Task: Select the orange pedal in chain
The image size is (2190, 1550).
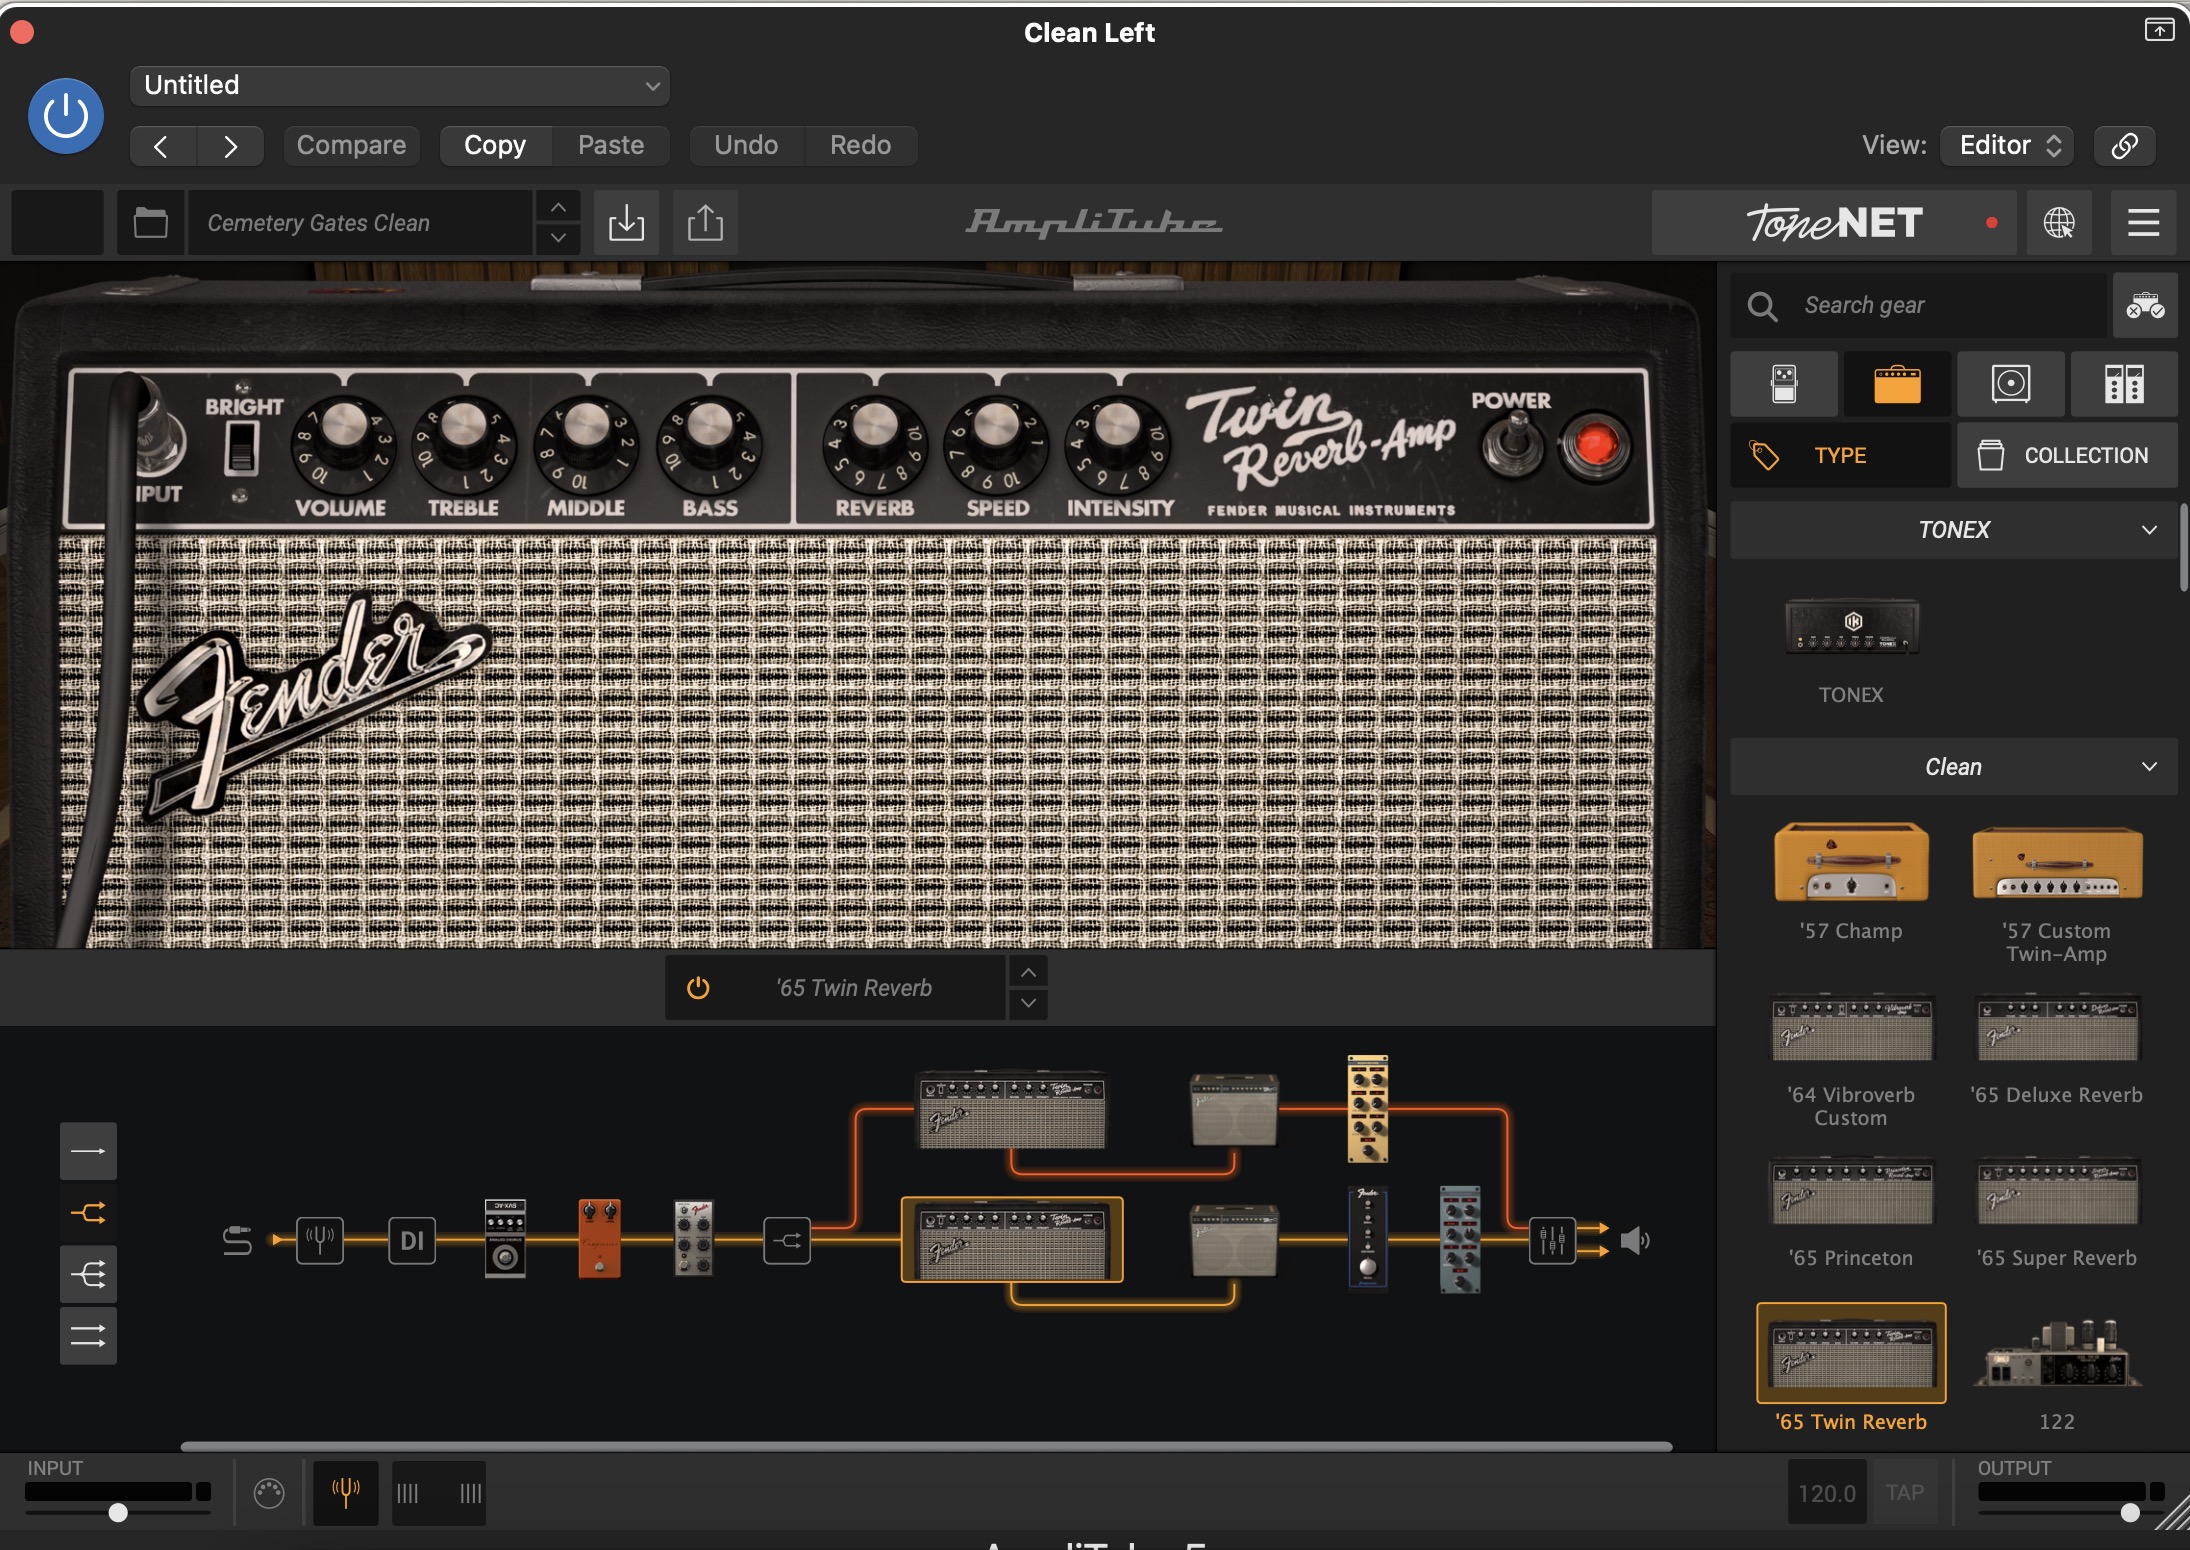Action: pos(600,1238)
